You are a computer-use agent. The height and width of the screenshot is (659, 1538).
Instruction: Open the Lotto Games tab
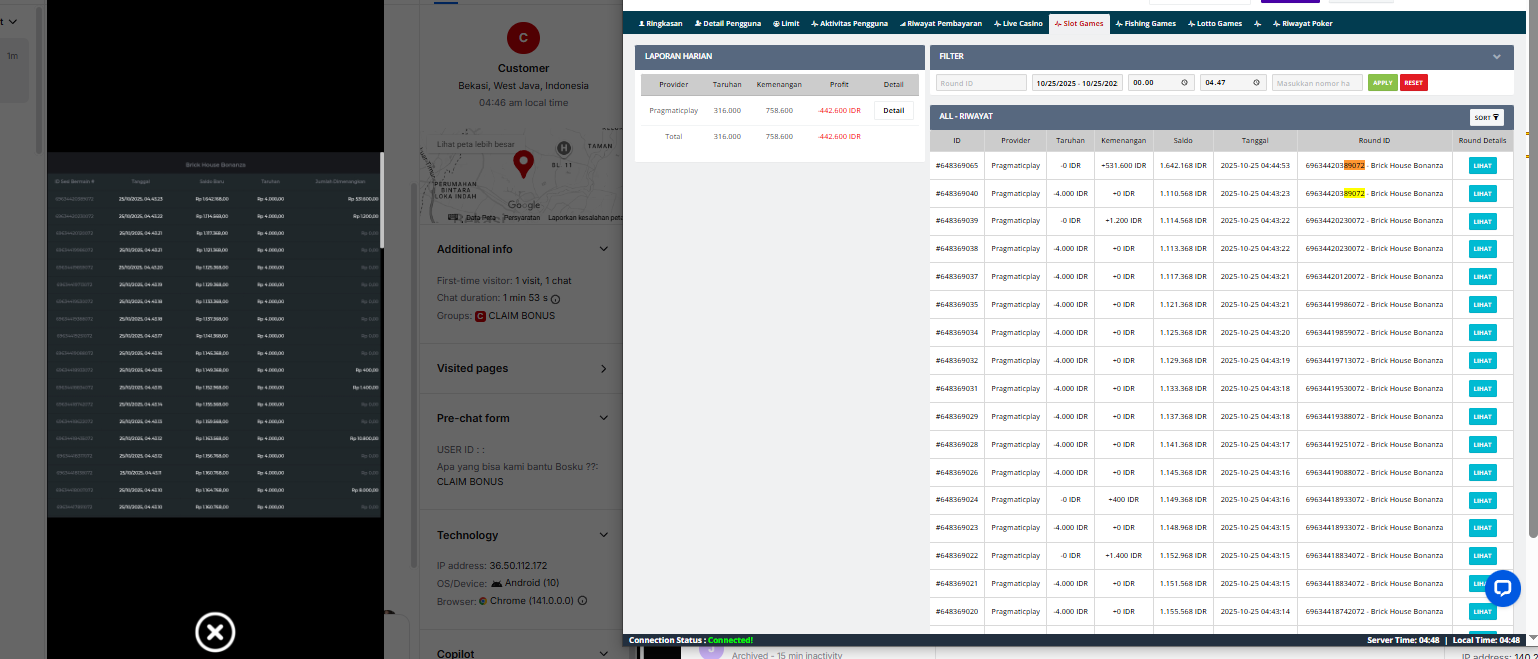(x=1215, y=23)
